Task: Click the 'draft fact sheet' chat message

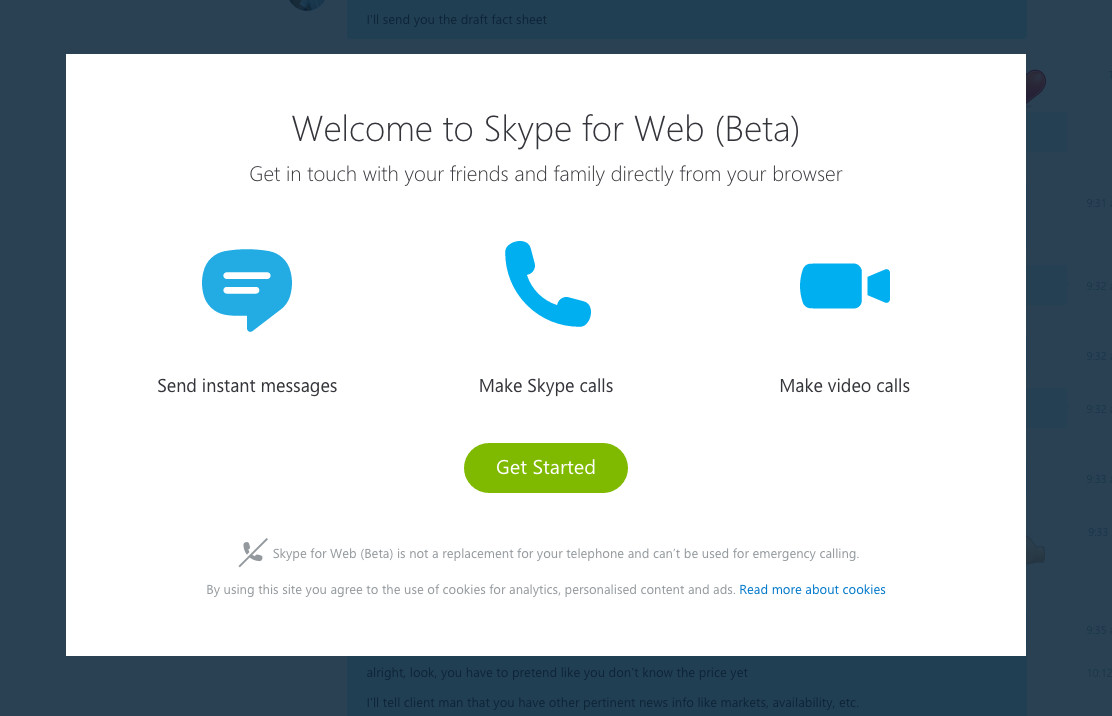Action: pyautogui.click(x=457, y=20)
